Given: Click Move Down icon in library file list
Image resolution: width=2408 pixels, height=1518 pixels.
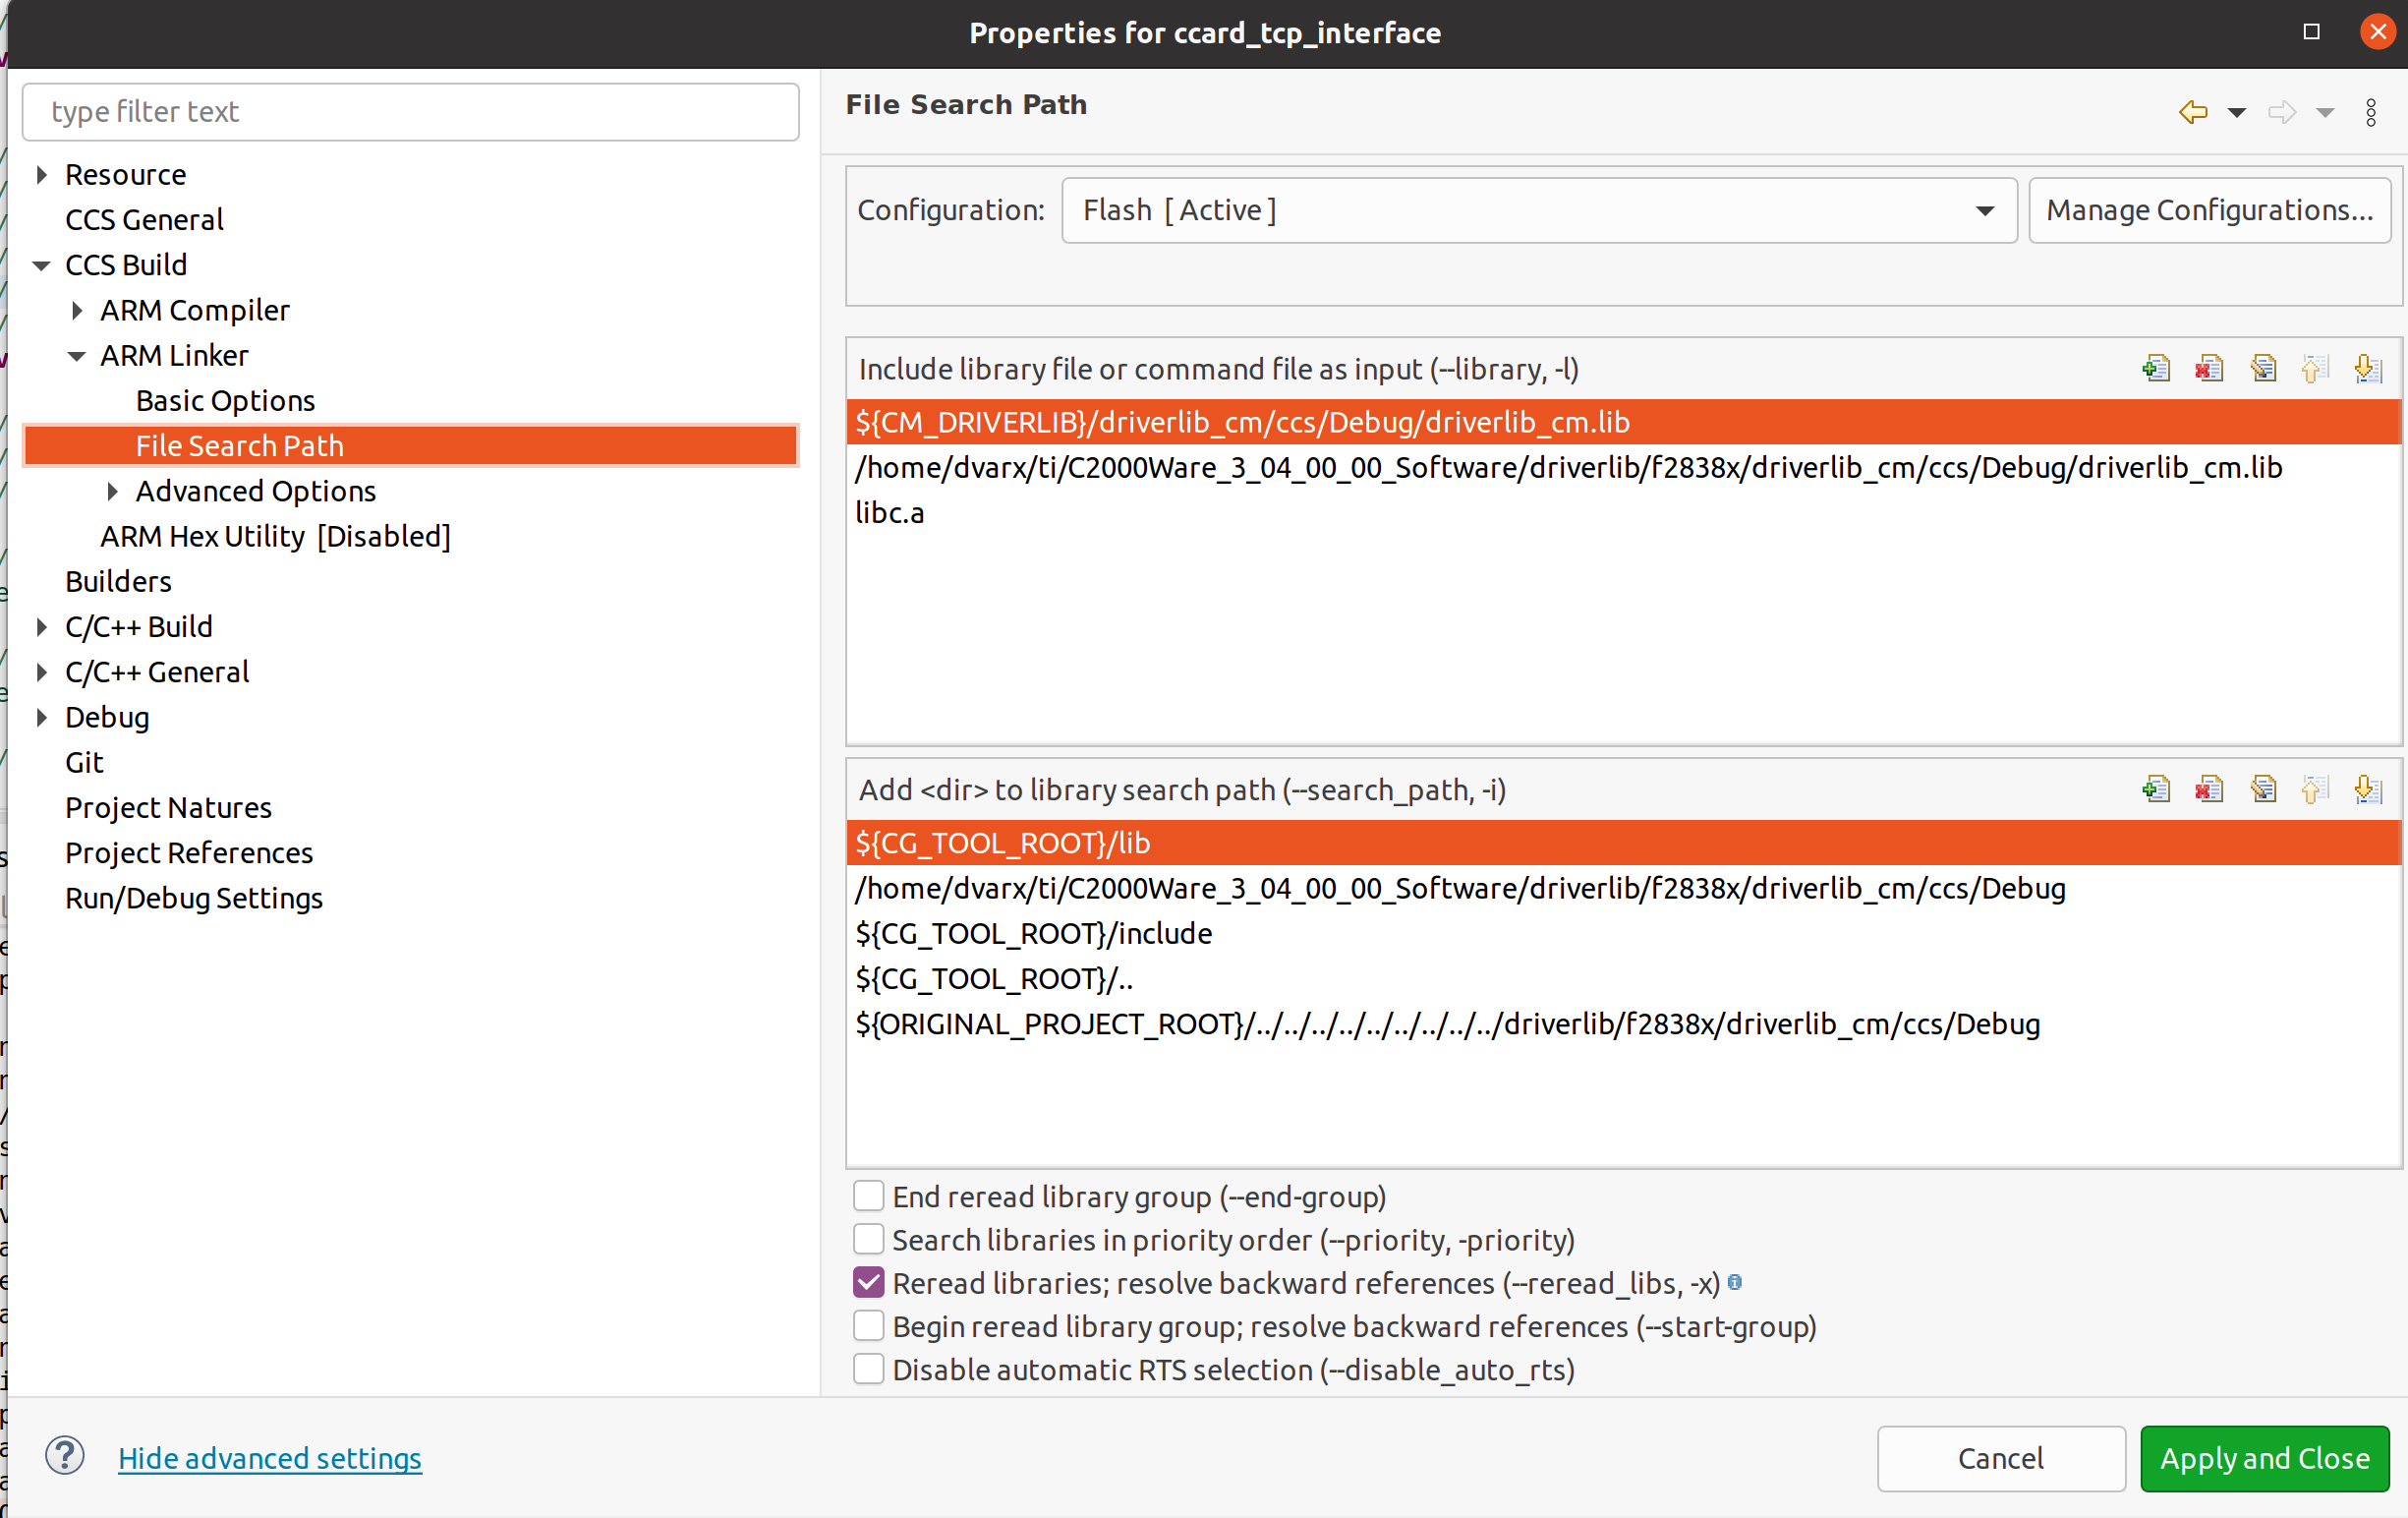Looking at the screenshot, I should pyautogui.click(x=2368, y=369).
